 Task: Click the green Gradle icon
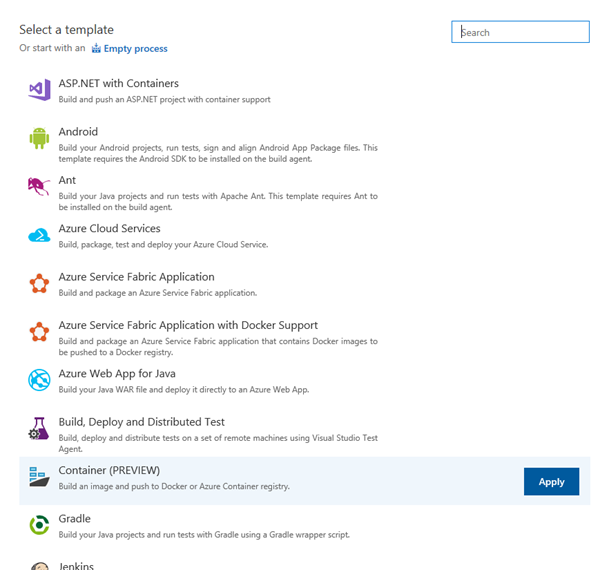click(x=39, y=525)
